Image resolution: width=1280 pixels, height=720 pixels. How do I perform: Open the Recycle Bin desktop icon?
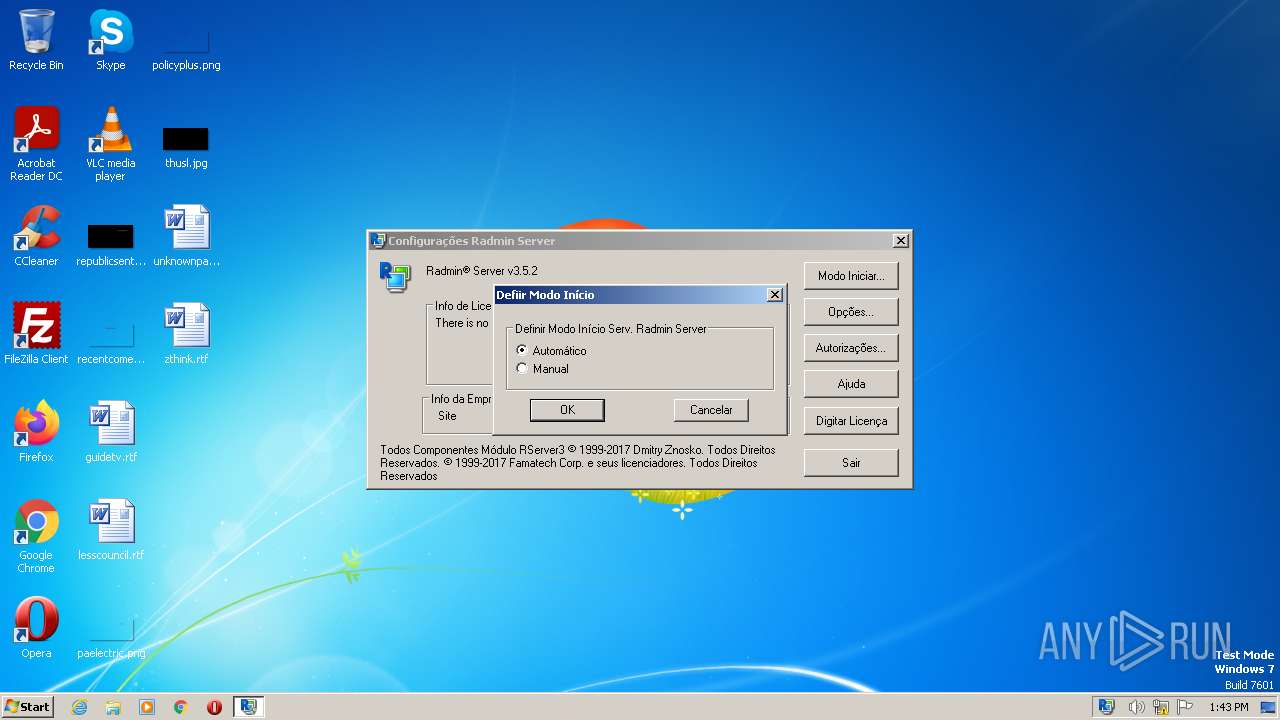click(36, 40)
